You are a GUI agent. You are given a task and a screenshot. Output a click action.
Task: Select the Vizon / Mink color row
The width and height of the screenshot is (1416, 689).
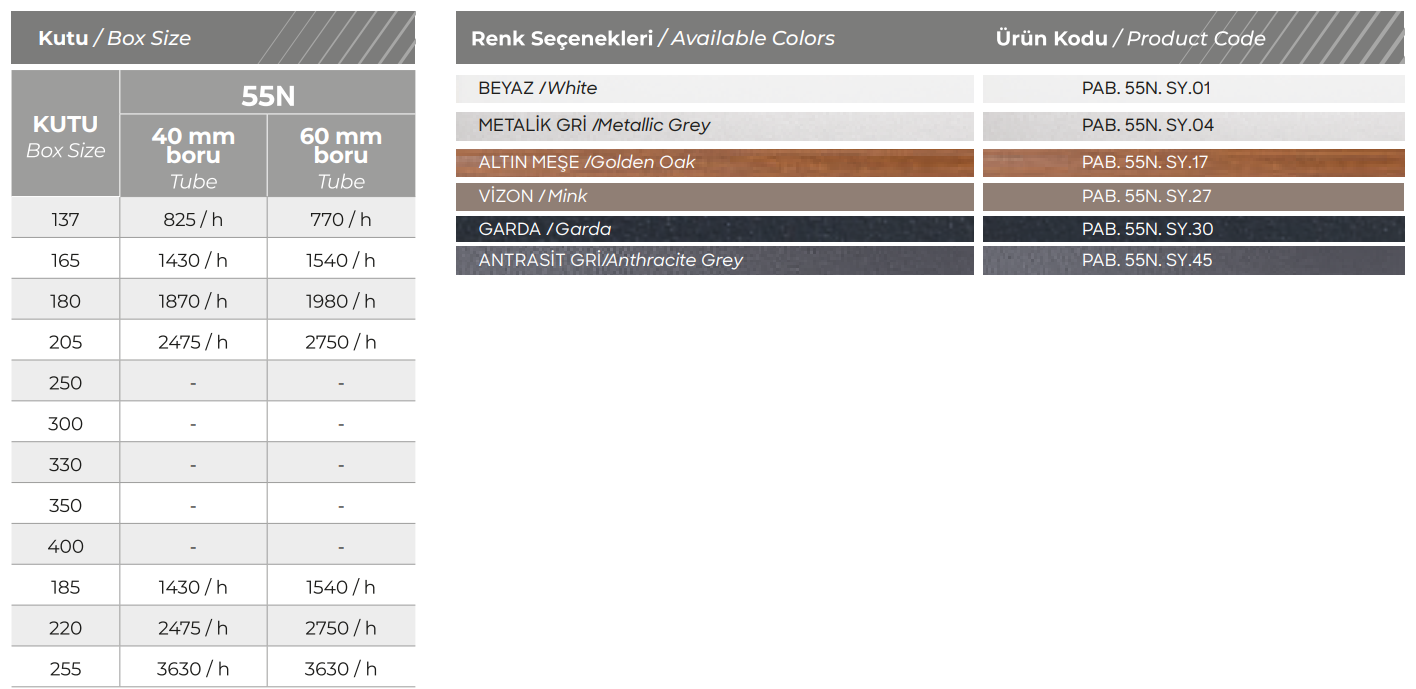(714, 196)
